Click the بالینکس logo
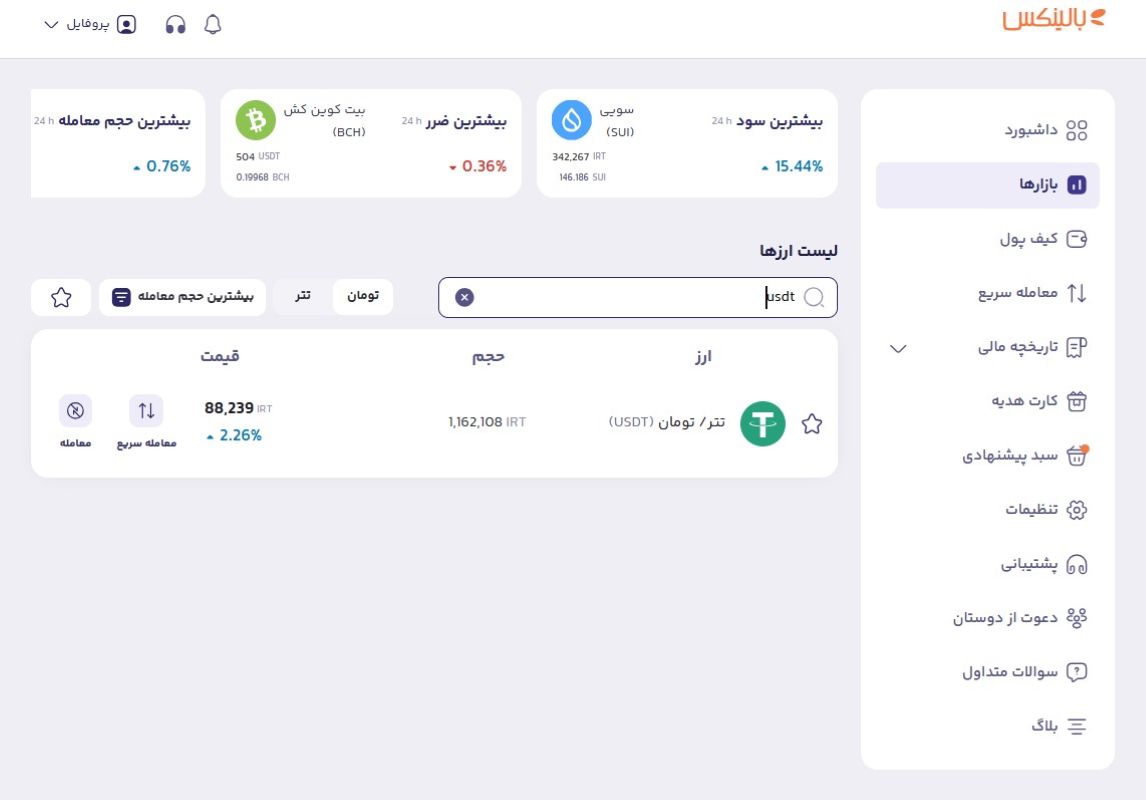Viewport: 1146px width, 800px height. pyautogui.click(x=1054, y=19)
